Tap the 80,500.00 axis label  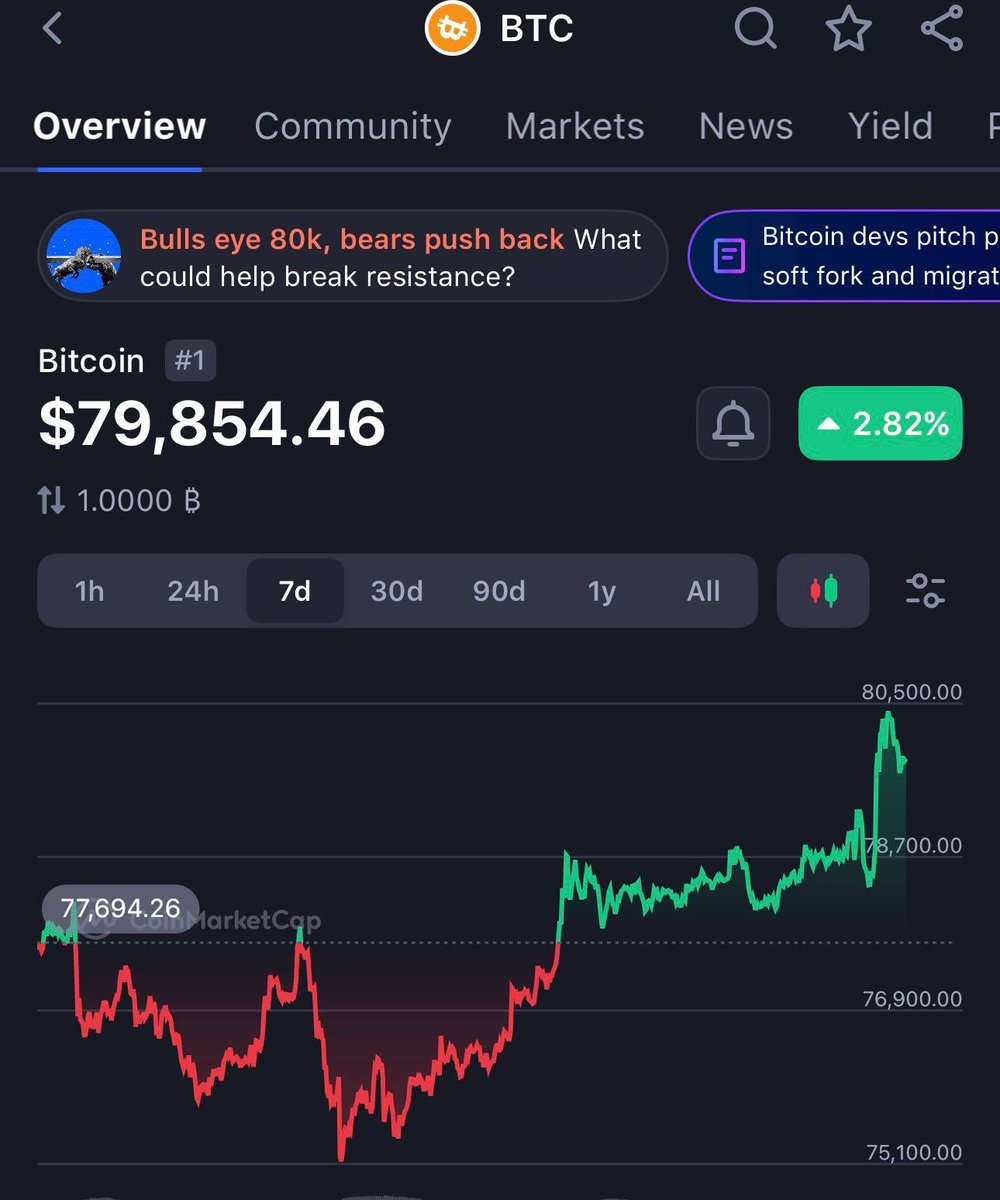click(x=912, y=692)
